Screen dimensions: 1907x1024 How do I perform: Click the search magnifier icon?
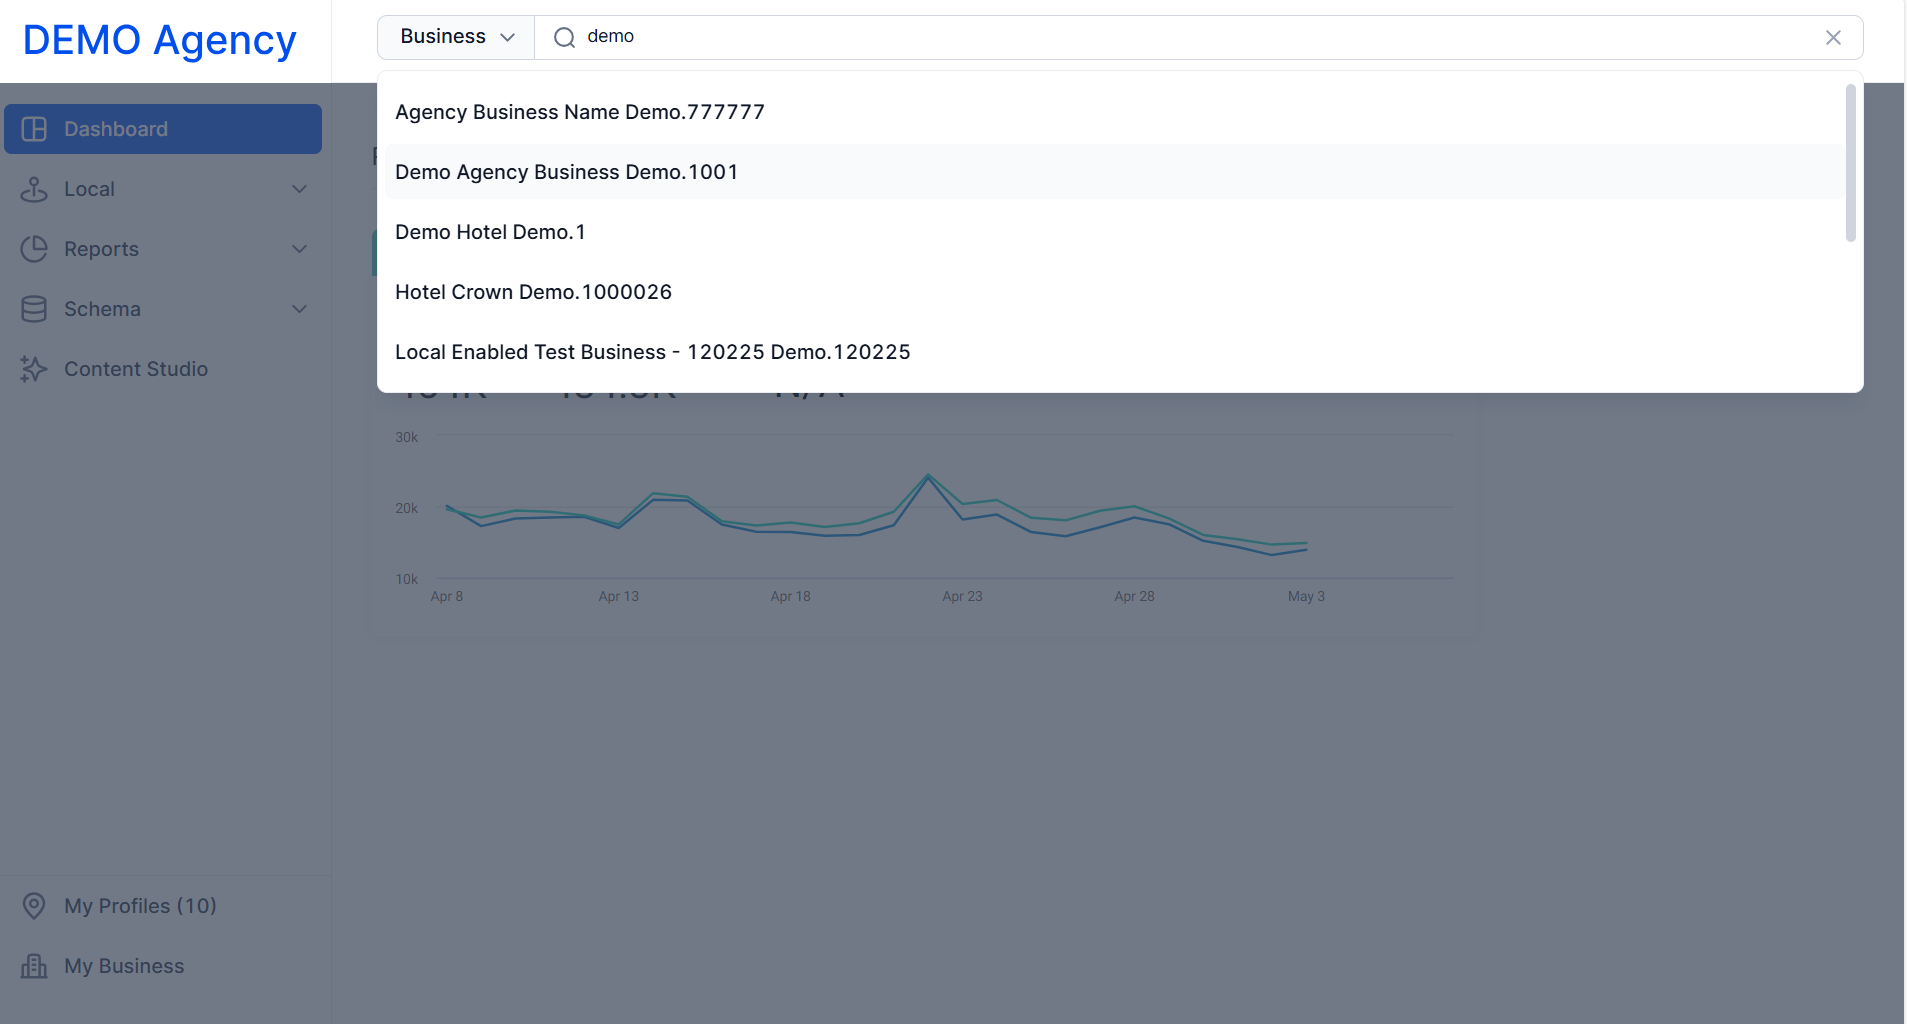[x=565, y=37]
